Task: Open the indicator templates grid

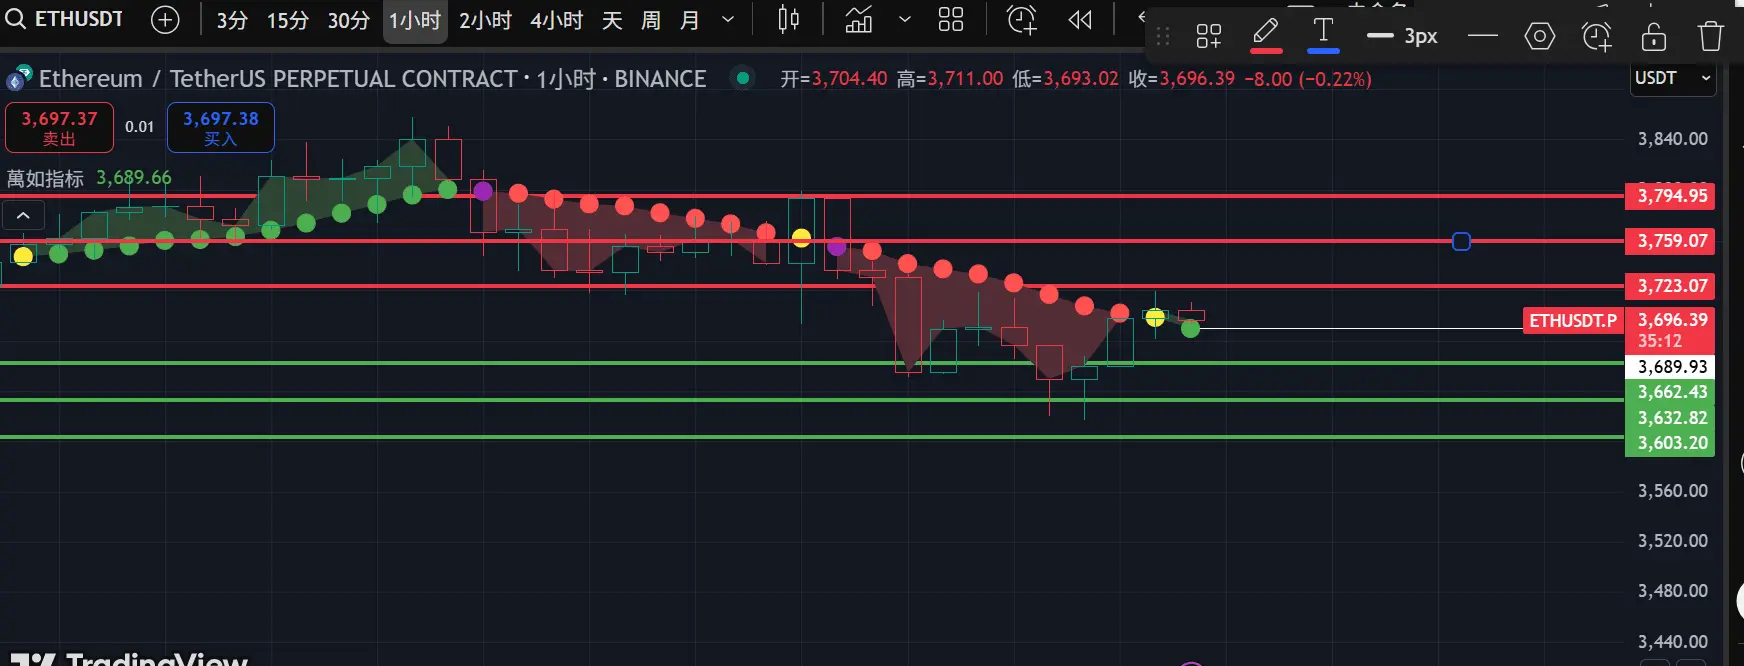Action: coord(951,19)
